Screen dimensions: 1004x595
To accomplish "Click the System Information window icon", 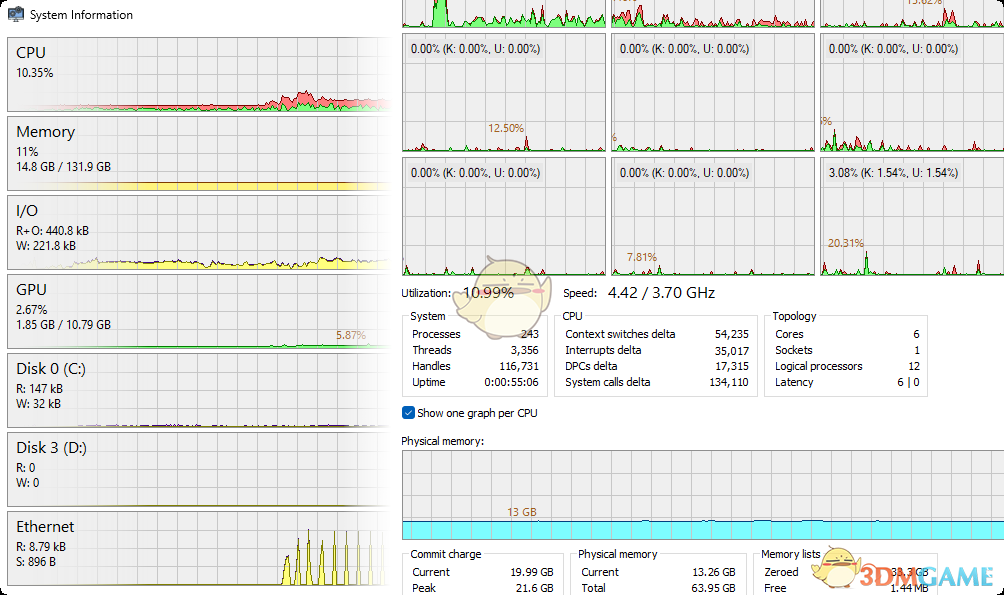I will (x=16, y=15).
